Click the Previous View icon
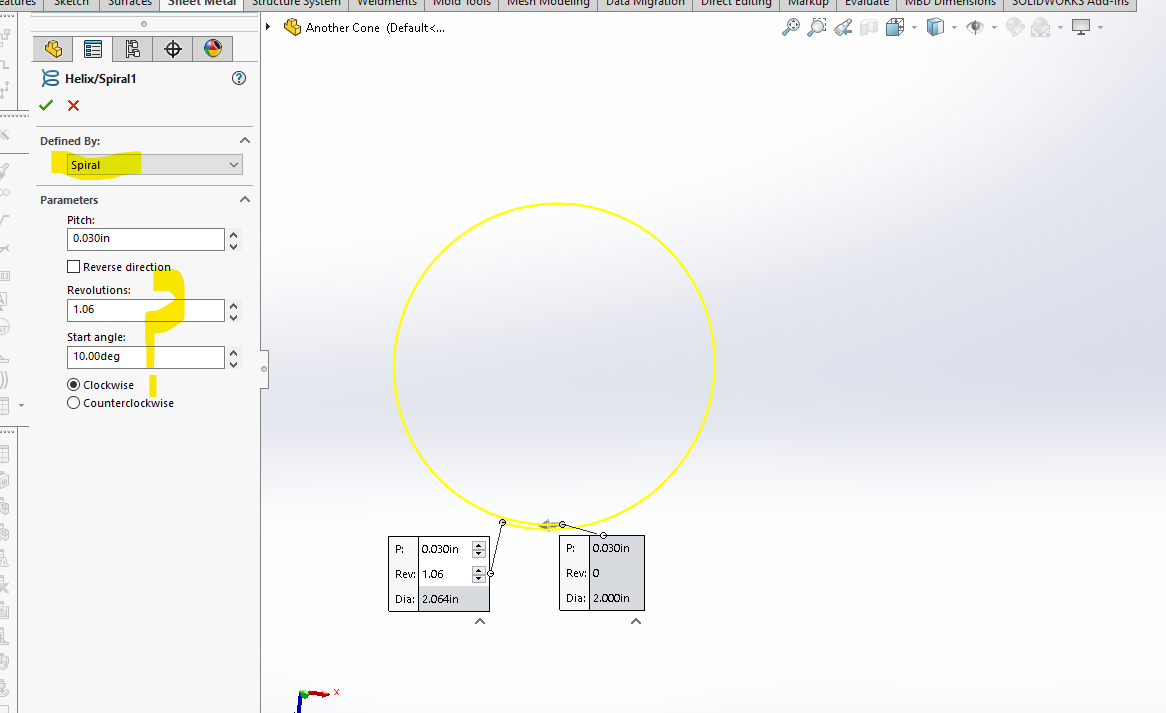 point(843,27)
